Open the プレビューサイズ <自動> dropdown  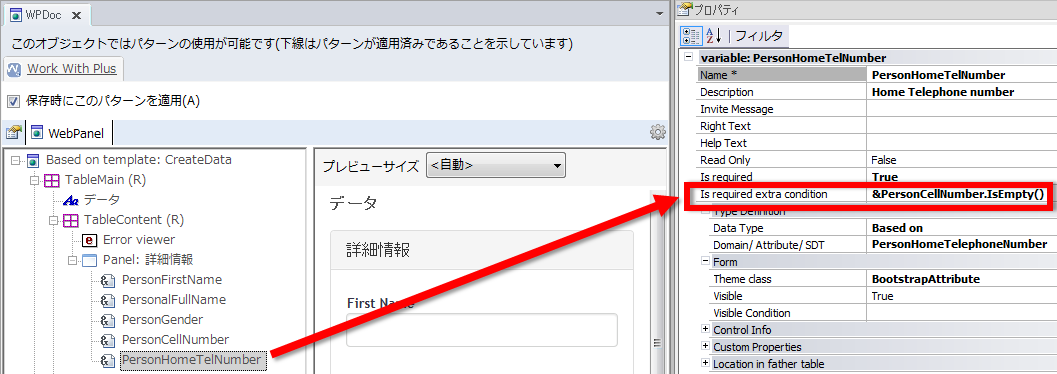(495, 165)
